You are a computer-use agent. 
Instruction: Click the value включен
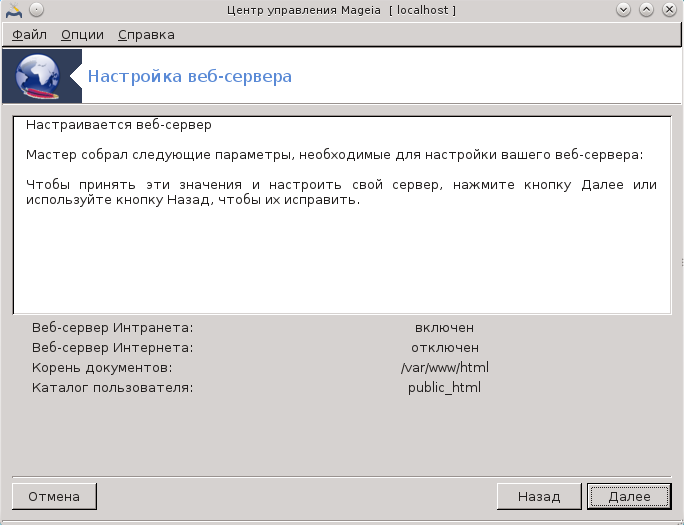pos(445,327)
